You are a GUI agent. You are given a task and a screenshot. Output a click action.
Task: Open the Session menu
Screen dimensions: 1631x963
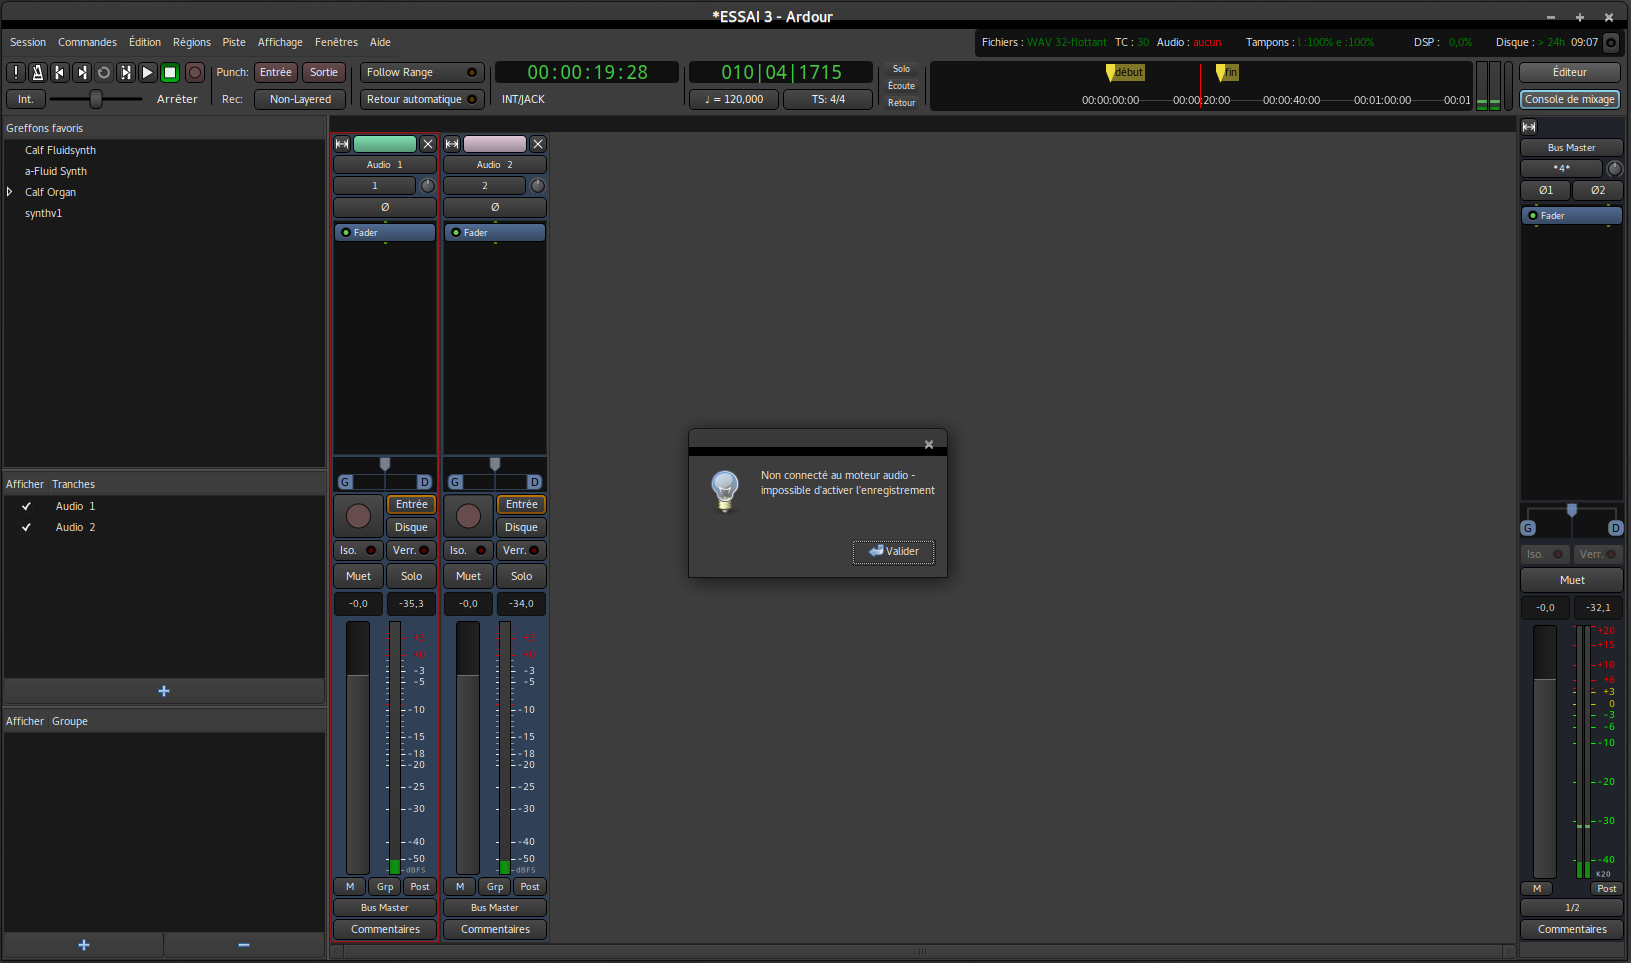(28, 43)
